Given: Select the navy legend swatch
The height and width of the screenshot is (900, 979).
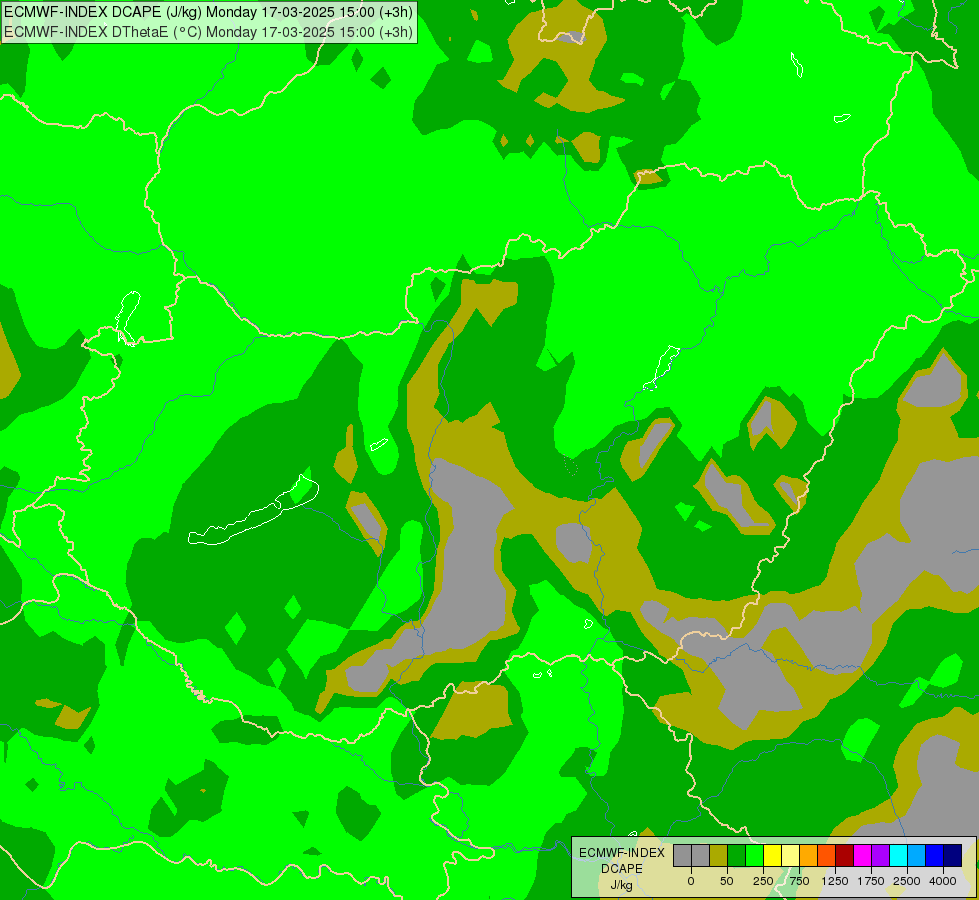Looking at the screenshot, I should (x=953, y=855).
